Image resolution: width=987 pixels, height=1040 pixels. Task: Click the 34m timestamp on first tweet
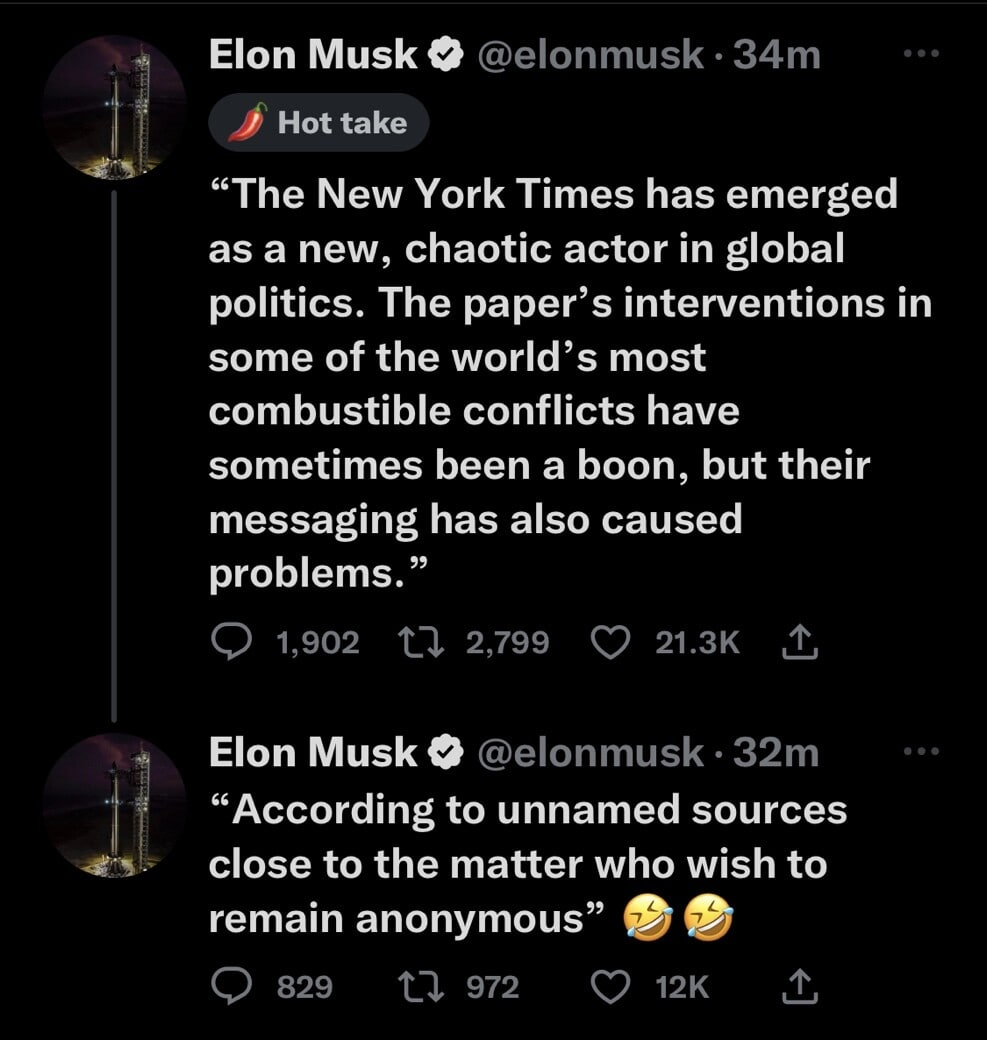click(777, 56)
